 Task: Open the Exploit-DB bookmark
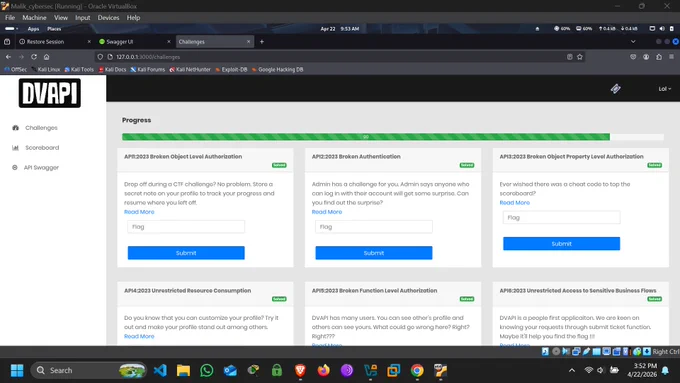click(x=231, y=69)
